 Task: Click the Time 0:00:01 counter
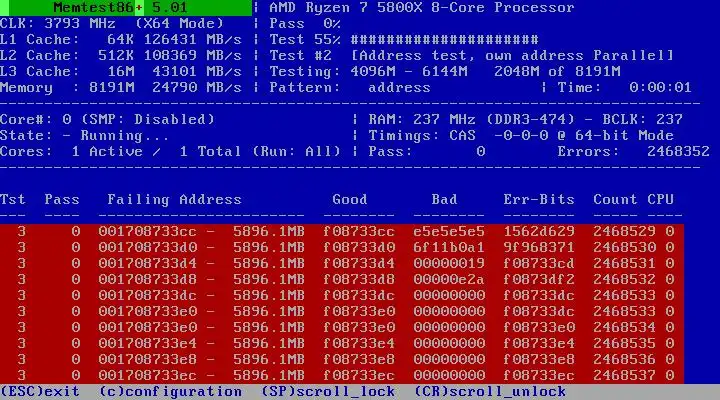click(624, 88)
